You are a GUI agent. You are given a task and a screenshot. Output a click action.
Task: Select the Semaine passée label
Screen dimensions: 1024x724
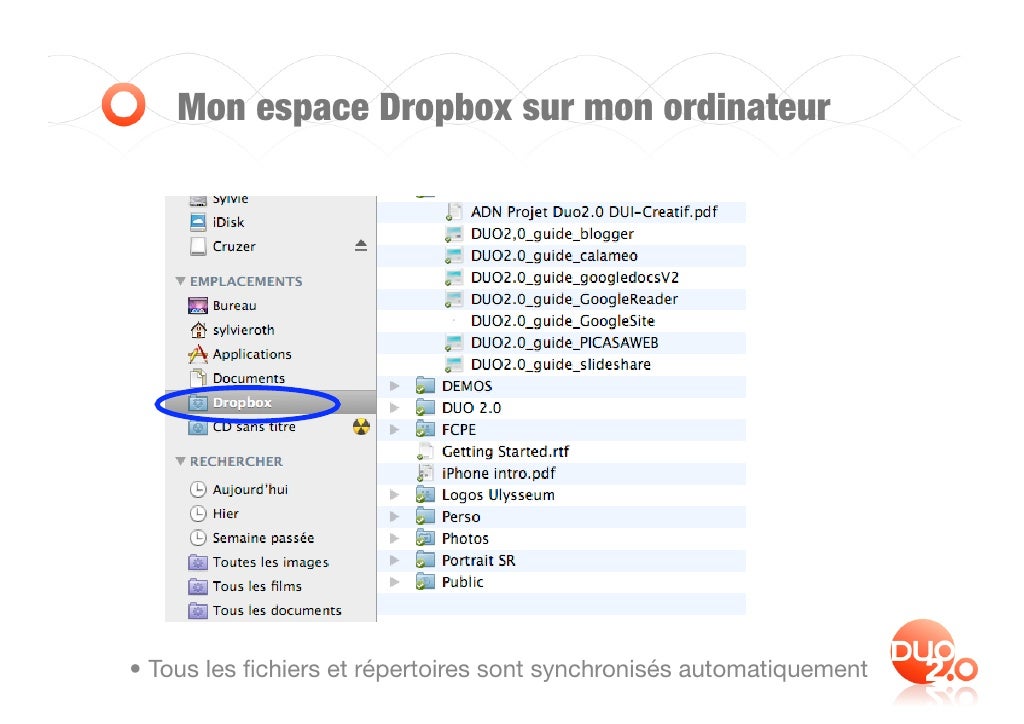[263, 538]
